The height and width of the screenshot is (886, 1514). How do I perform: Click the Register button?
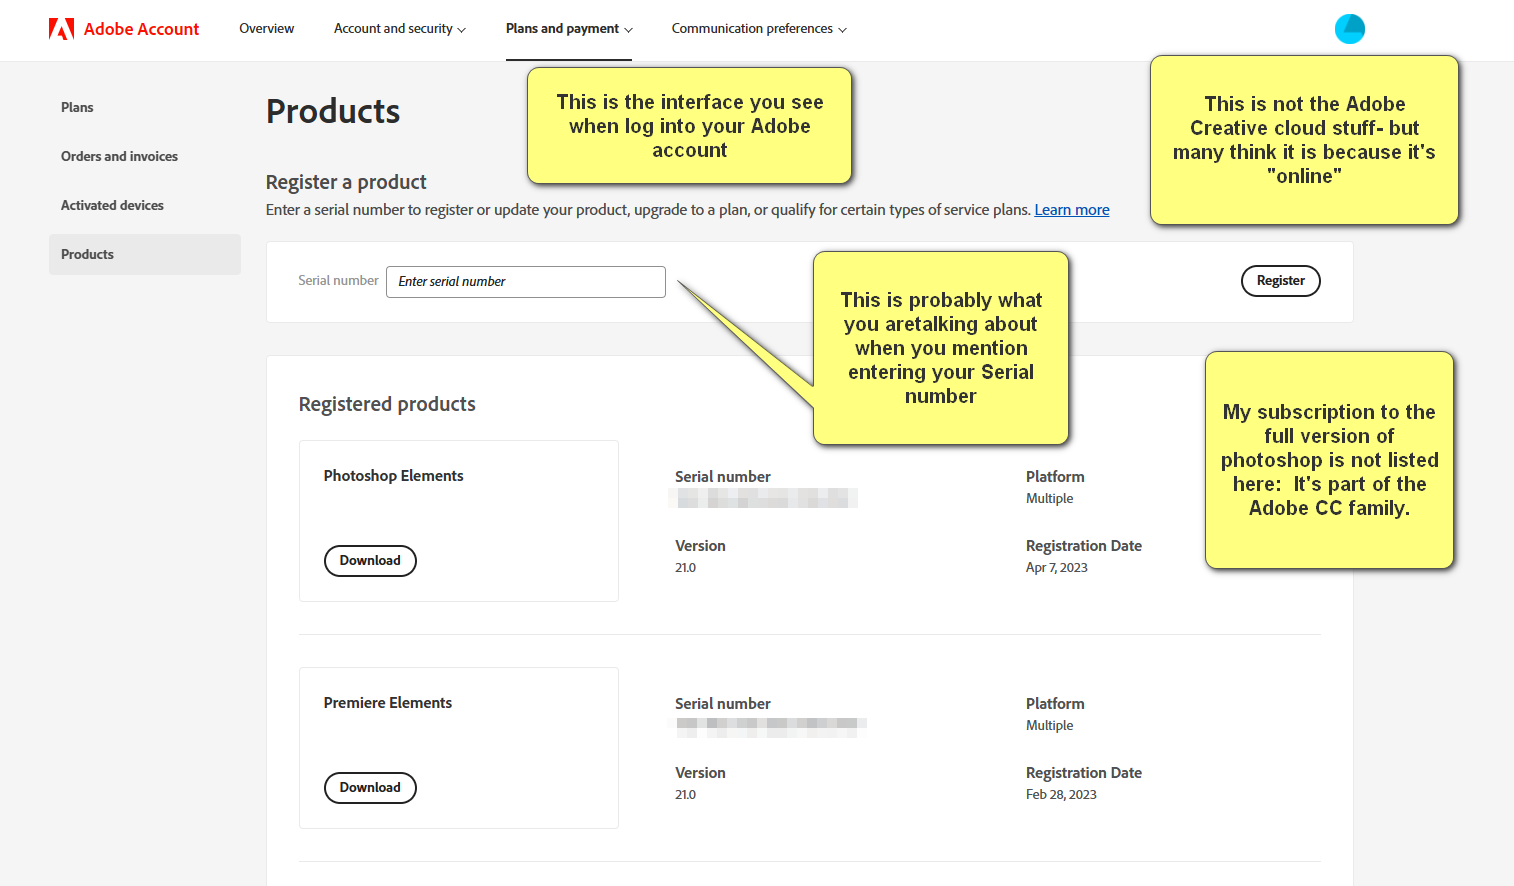tap(1280, 281)
